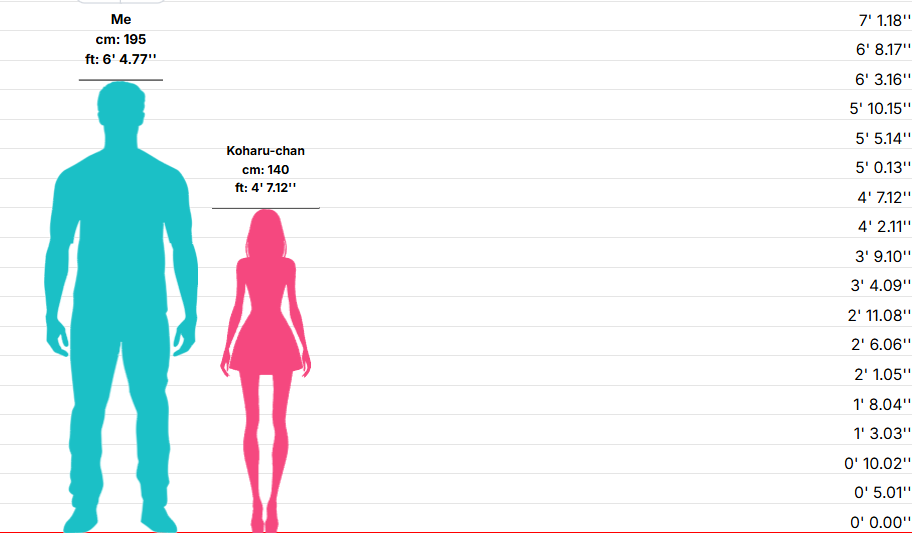Select the pink Koharu-chan female silhouette
The height and width of the screenshot is (533, 919).
tap(266, 371)
